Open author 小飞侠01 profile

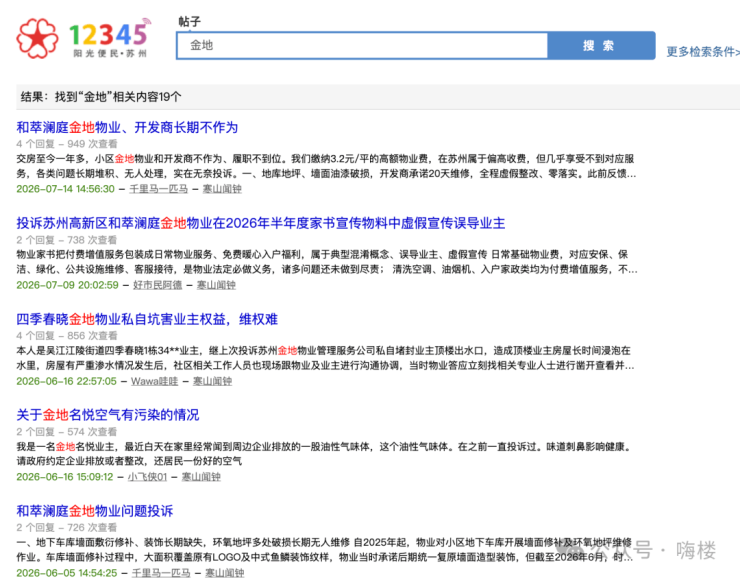(x=147, y=477)
